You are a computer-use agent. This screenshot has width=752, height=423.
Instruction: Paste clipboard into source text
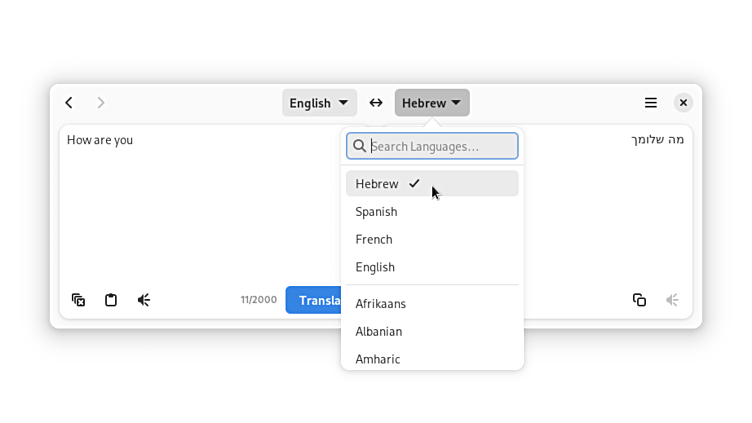click(111, 300)
